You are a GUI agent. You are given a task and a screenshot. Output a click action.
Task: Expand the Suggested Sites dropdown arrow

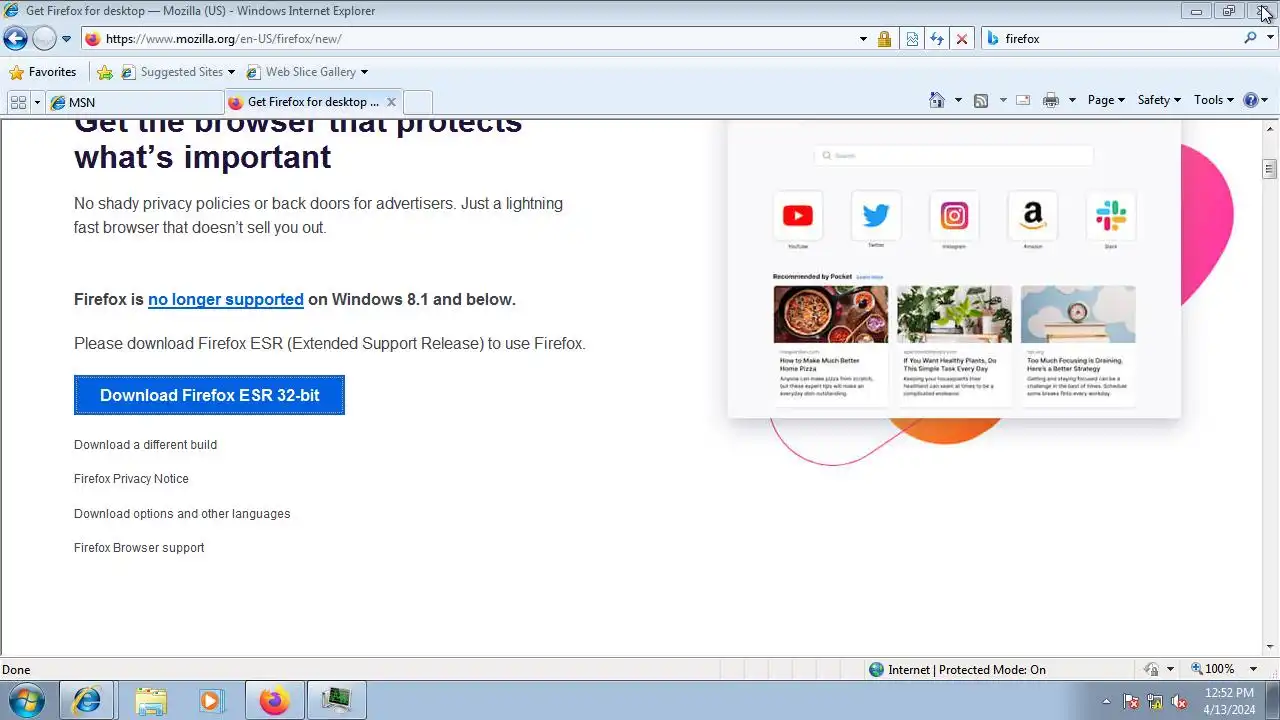(231, 72)
